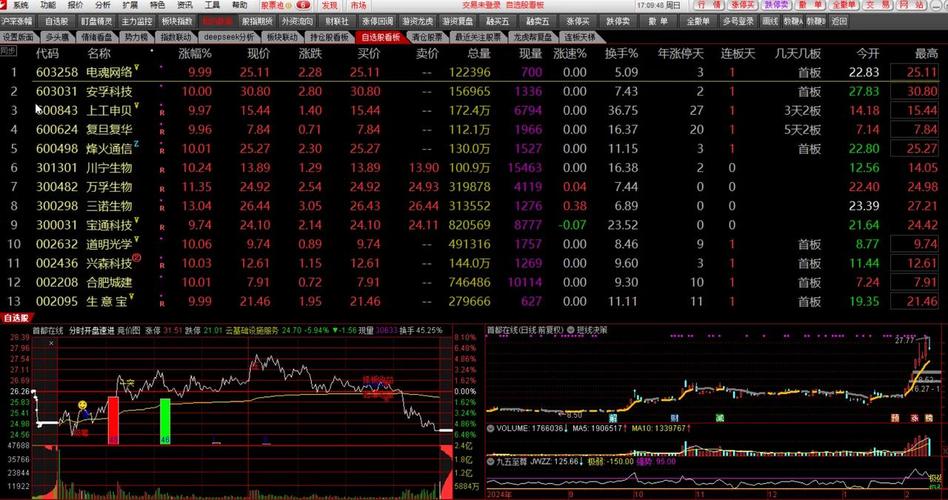This screenshot has width=948, height=500.
Task: Select the 电魂网络 stock row
Action: 112,72
